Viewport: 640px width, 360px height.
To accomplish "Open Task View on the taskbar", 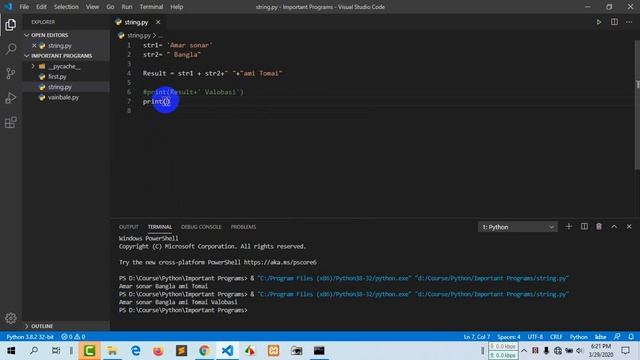I will pos(56,351).
